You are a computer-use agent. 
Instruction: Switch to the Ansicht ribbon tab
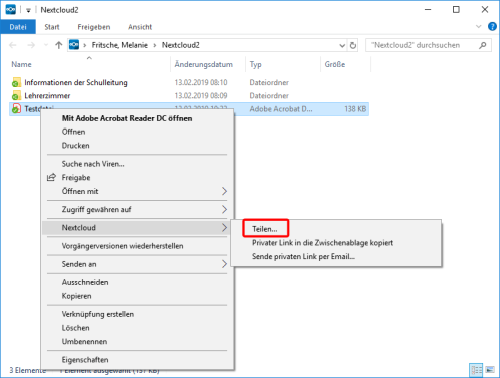click(140, 27)
